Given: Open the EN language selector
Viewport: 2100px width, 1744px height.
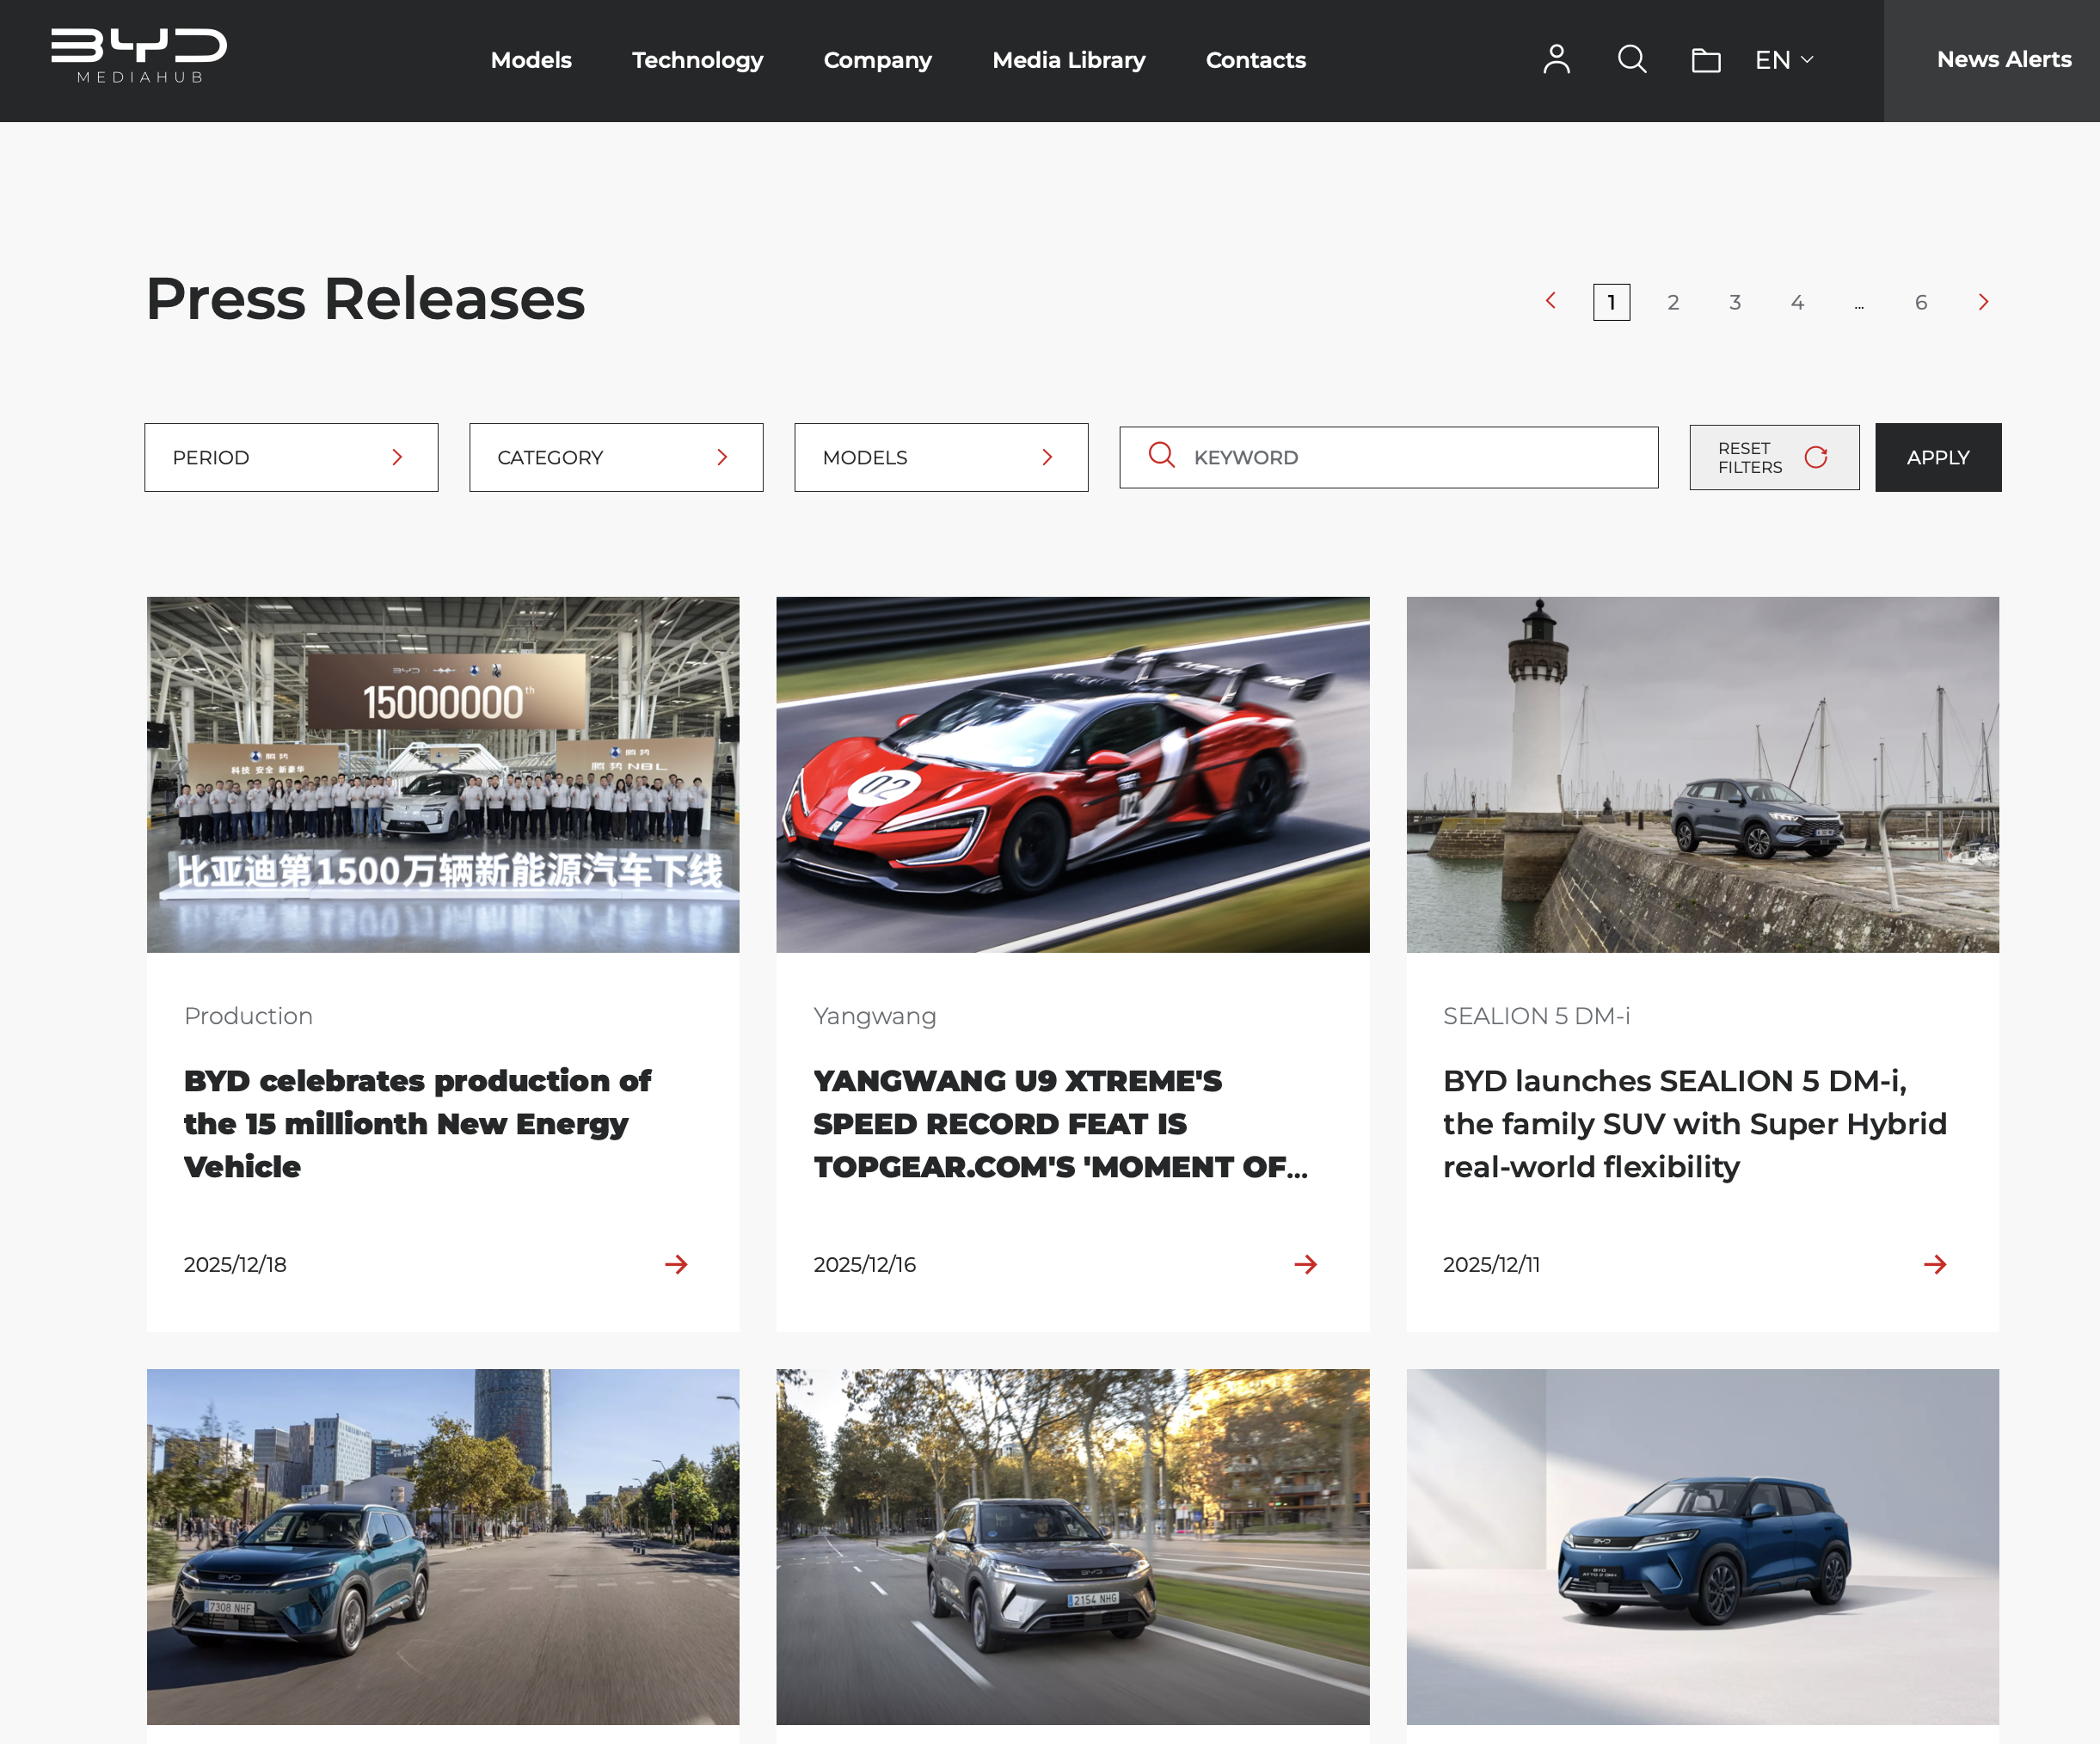Looking at the screenshot, I should pyautogui.click(x=1783, y=60).
